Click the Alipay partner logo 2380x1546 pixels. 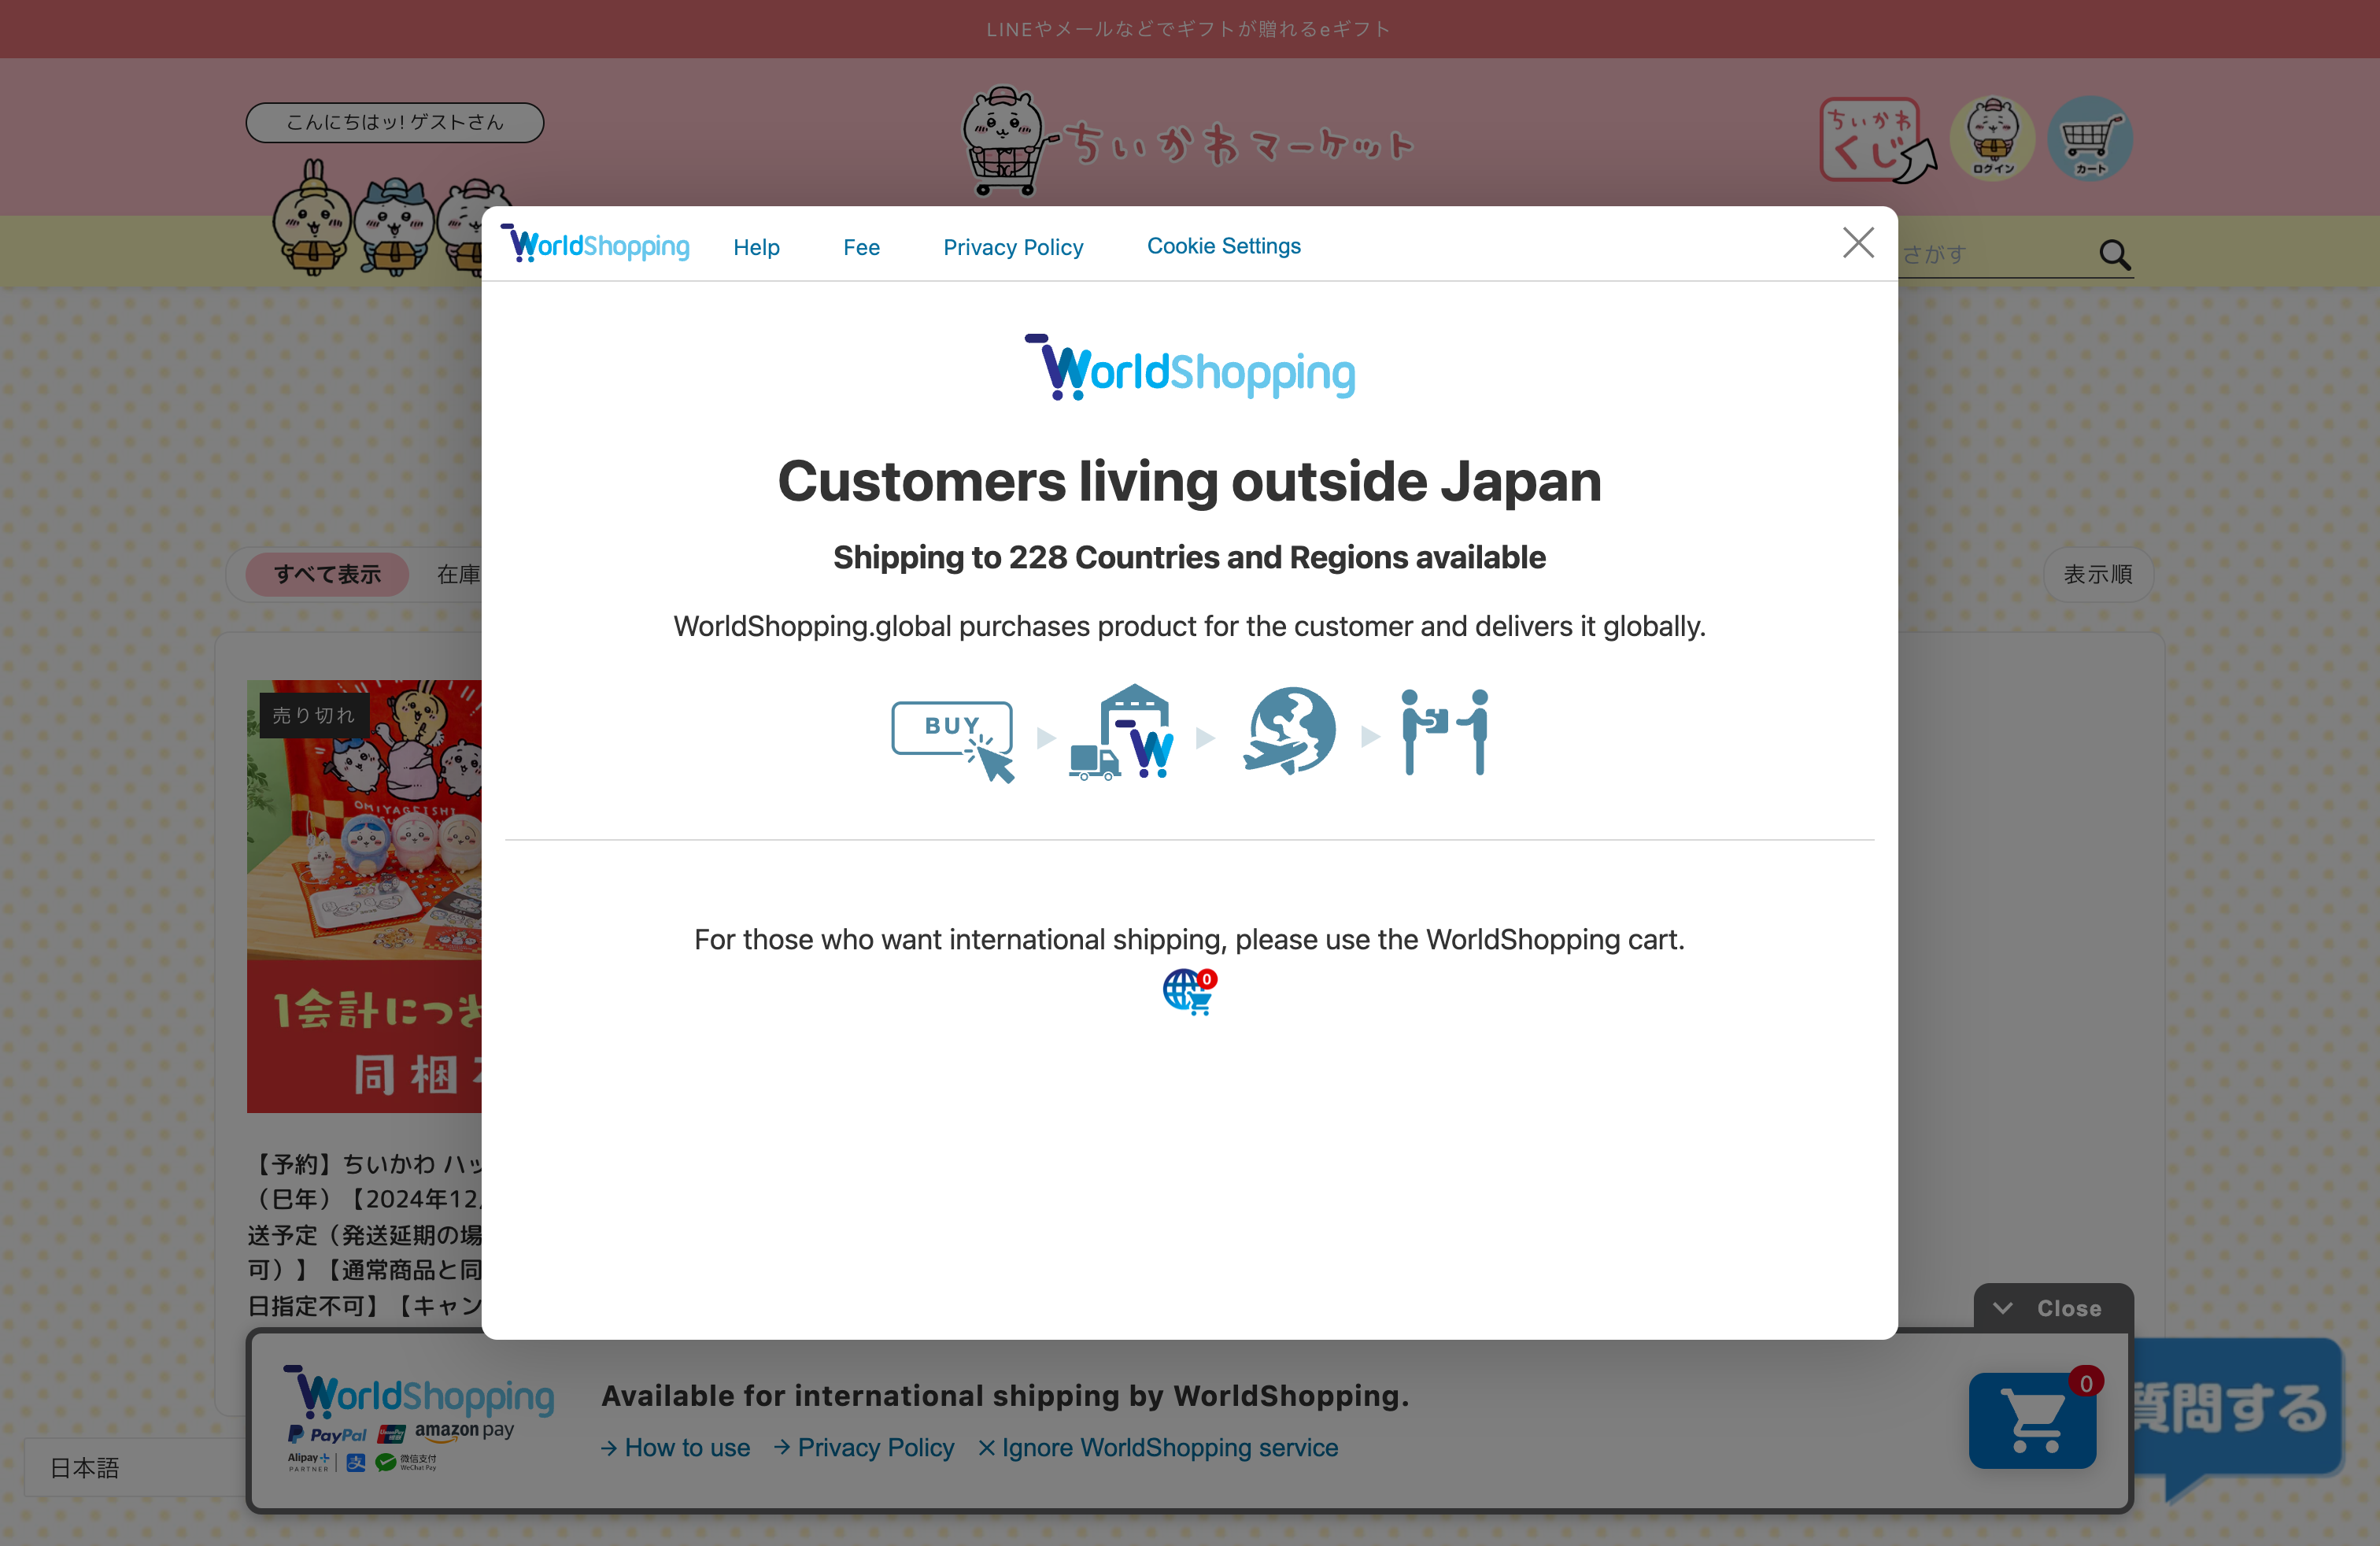click(x=309, y=1462)
